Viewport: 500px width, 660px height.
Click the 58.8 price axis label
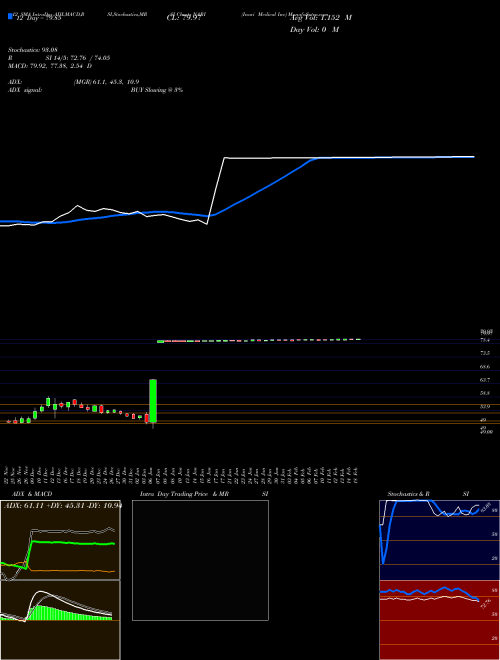(485, 393)
